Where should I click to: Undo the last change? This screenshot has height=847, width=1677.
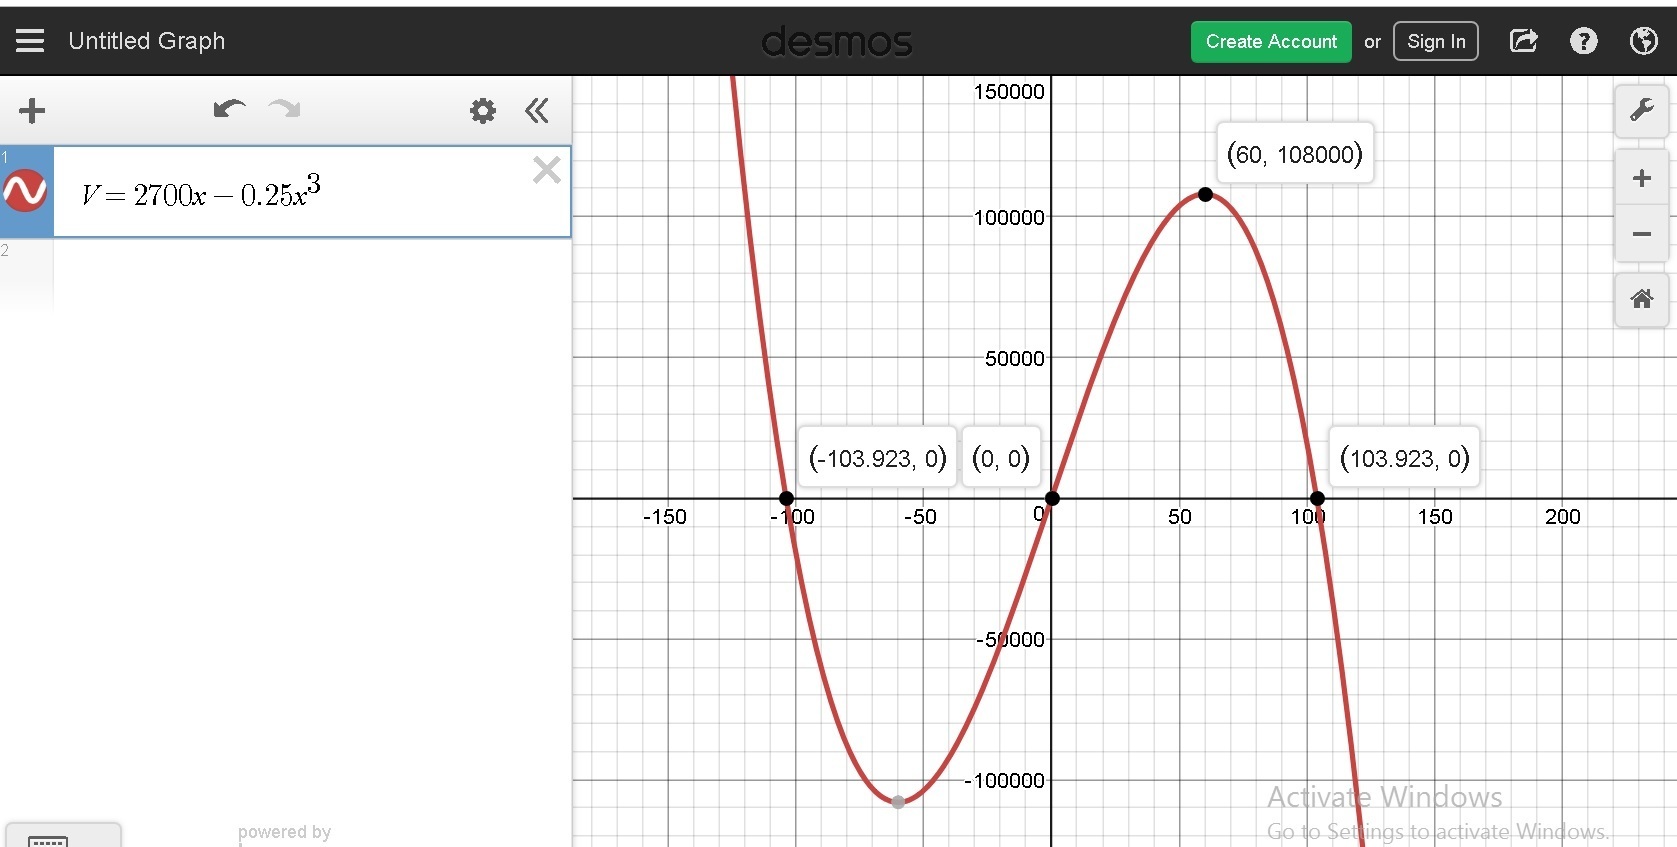tap(229, 109)
